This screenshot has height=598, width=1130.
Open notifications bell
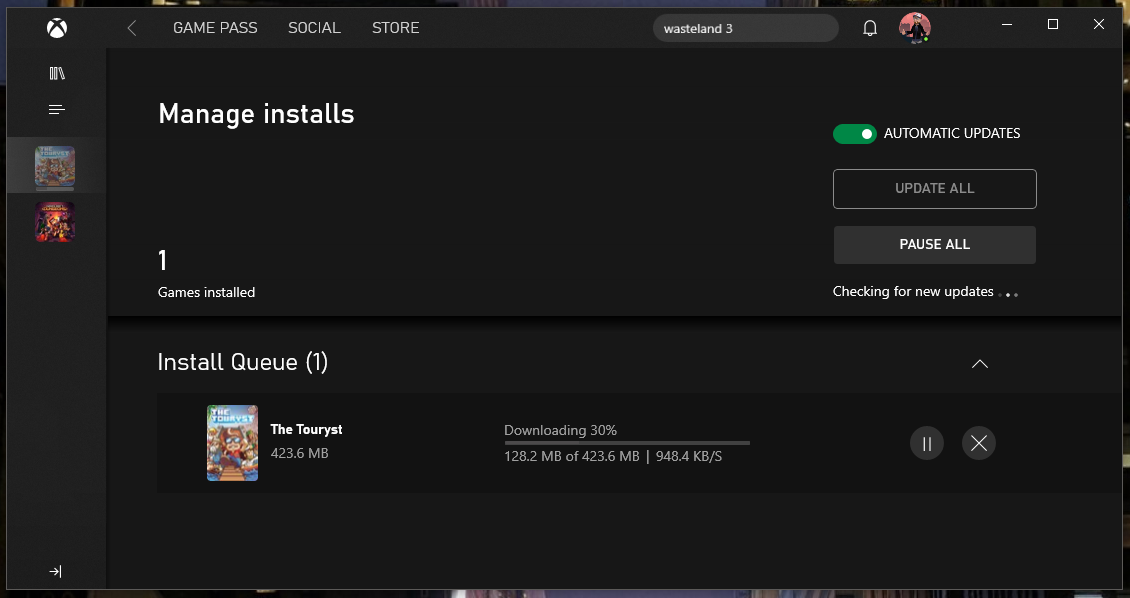tap(870, 28)
